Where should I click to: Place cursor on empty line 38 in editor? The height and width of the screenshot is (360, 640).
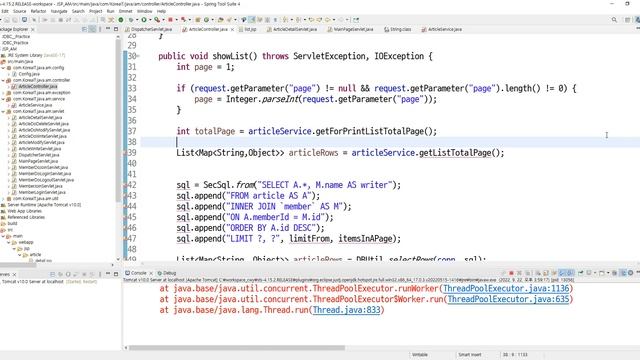coord(390,142)
